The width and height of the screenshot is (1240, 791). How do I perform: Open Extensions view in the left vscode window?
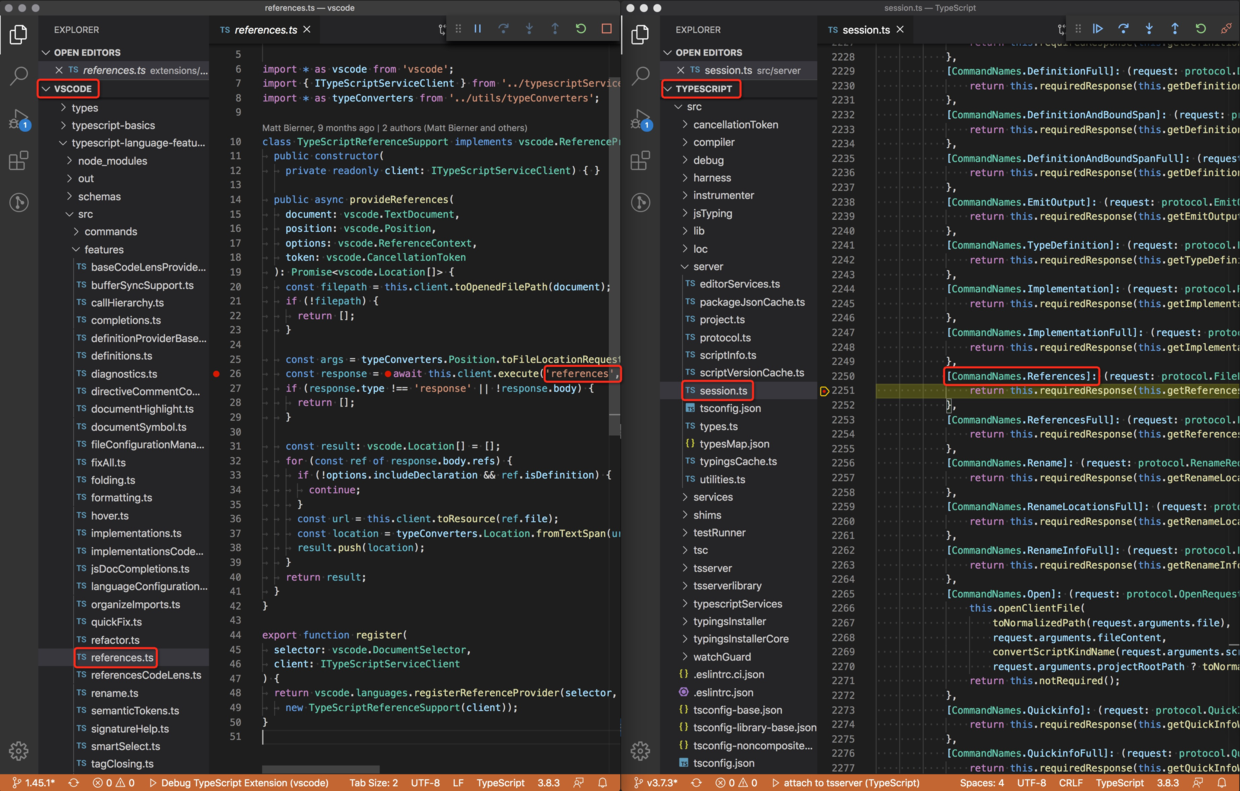tap(18, 161)
